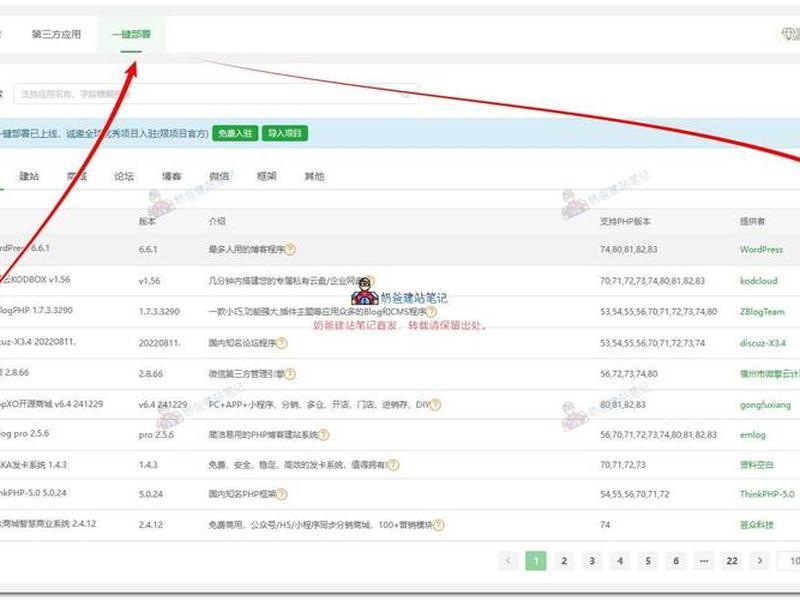The image size is (800, 600).
Task: Select the 最多人用的博客程序 description text
Action: [246, 249]
